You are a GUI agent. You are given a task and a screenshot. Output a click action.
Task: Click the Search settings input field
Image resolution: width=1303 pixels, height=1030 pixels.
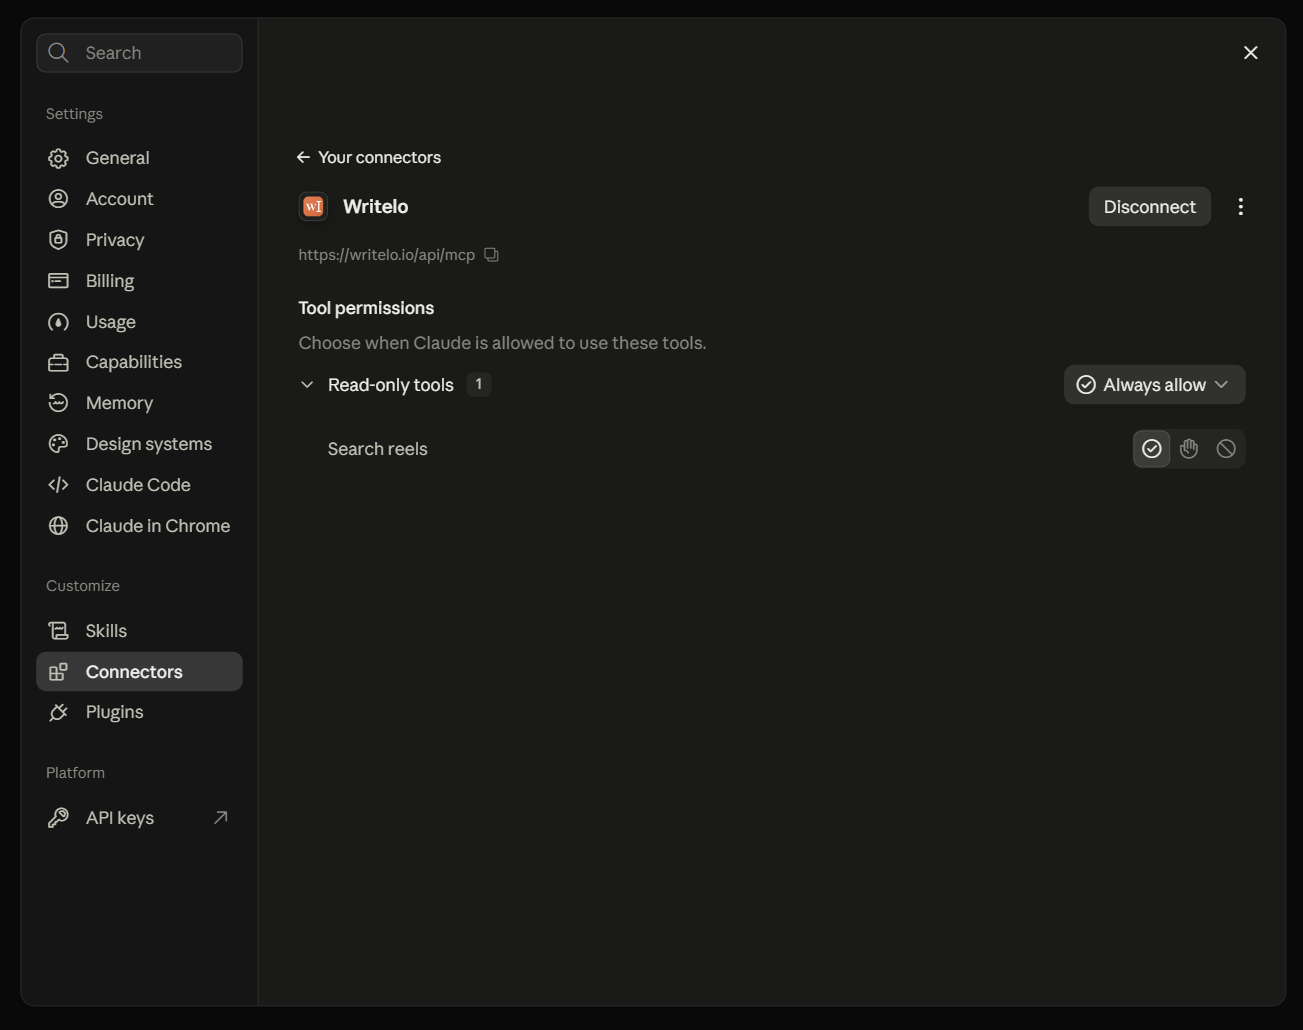coord(139,53)
